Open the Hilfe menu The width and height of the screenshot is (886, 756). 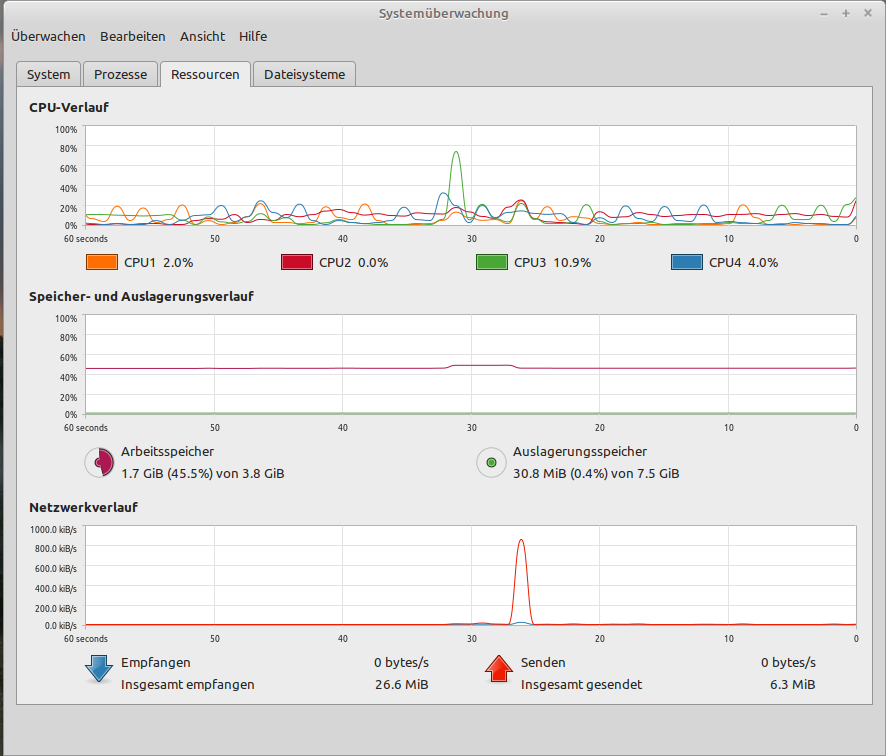(253, 36)
